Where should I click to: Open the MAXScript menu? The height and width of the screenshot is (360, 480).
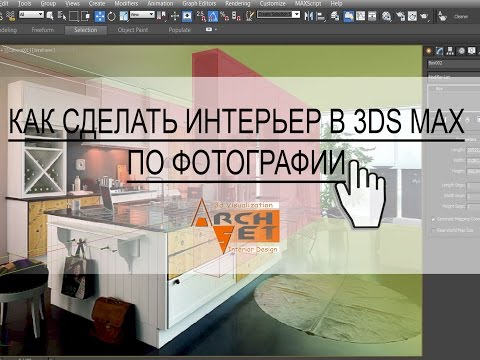point(308,4)
